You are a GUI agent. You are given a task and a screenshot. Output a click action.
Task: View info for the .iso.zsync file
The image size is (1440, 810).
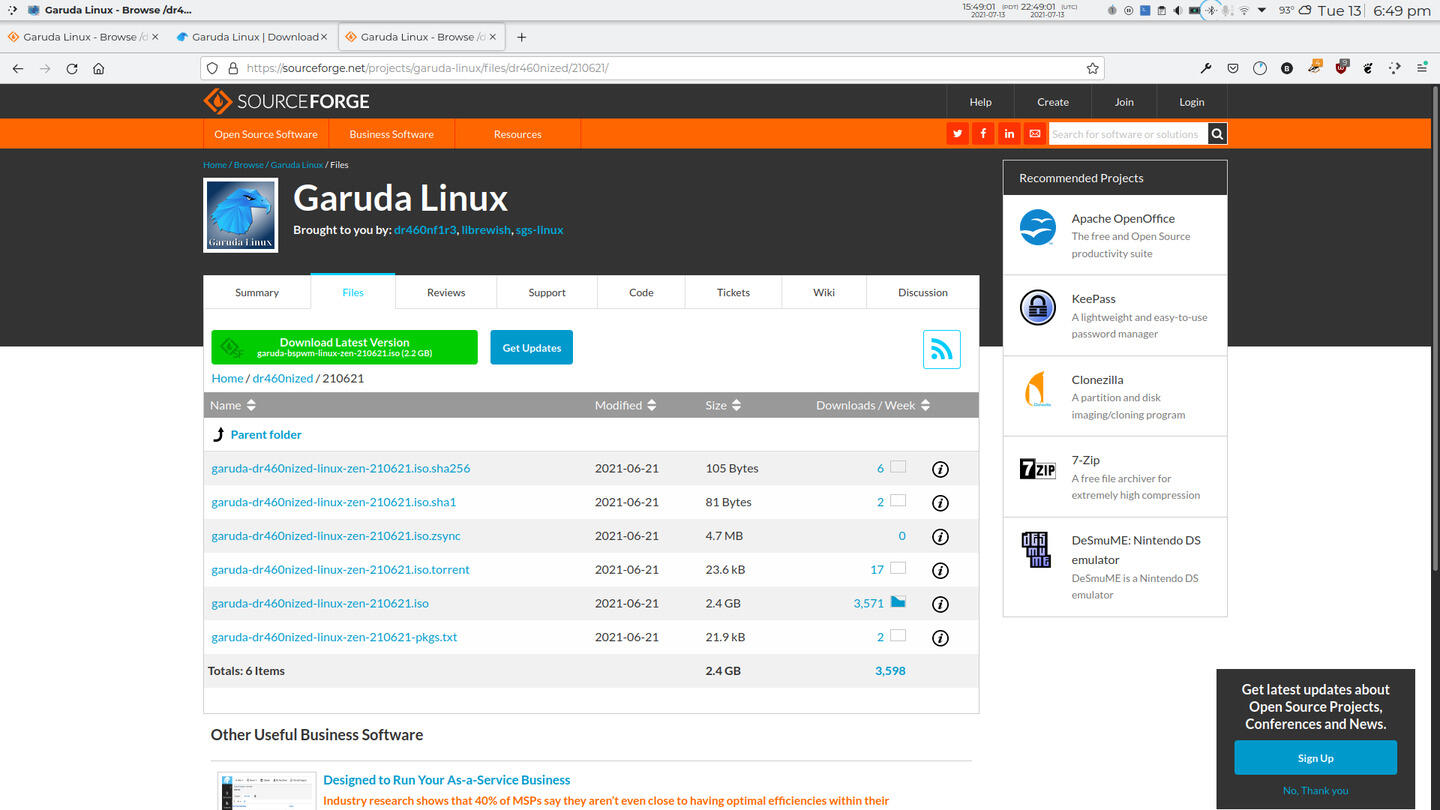[x=940, y=537]
